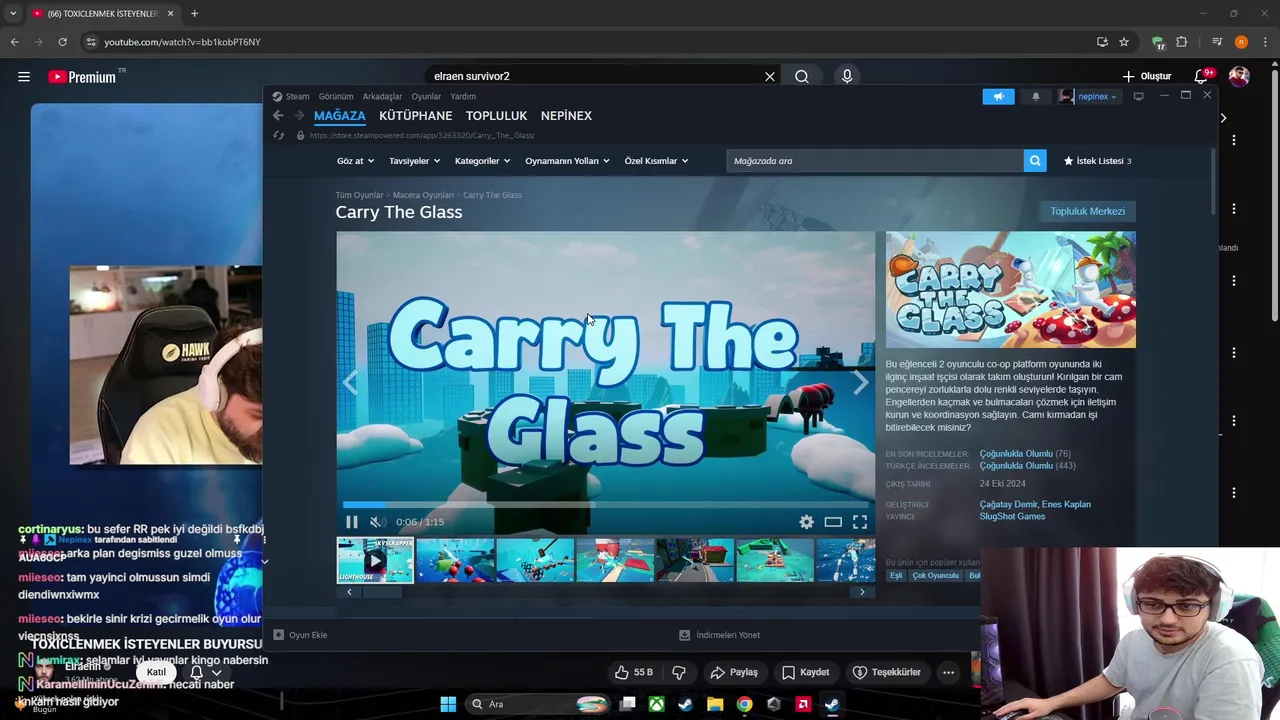The image size is (1280, 720).
Task: Show previous media with left arrow on trailer
Action: pyautogui.click(x=350, y=382)
